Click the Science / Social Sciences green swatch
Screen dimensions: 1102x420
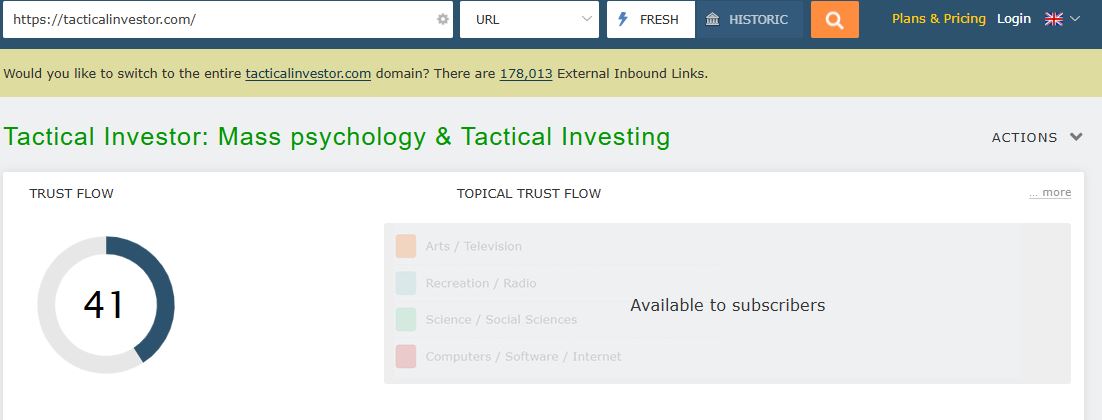coord(405,320)
